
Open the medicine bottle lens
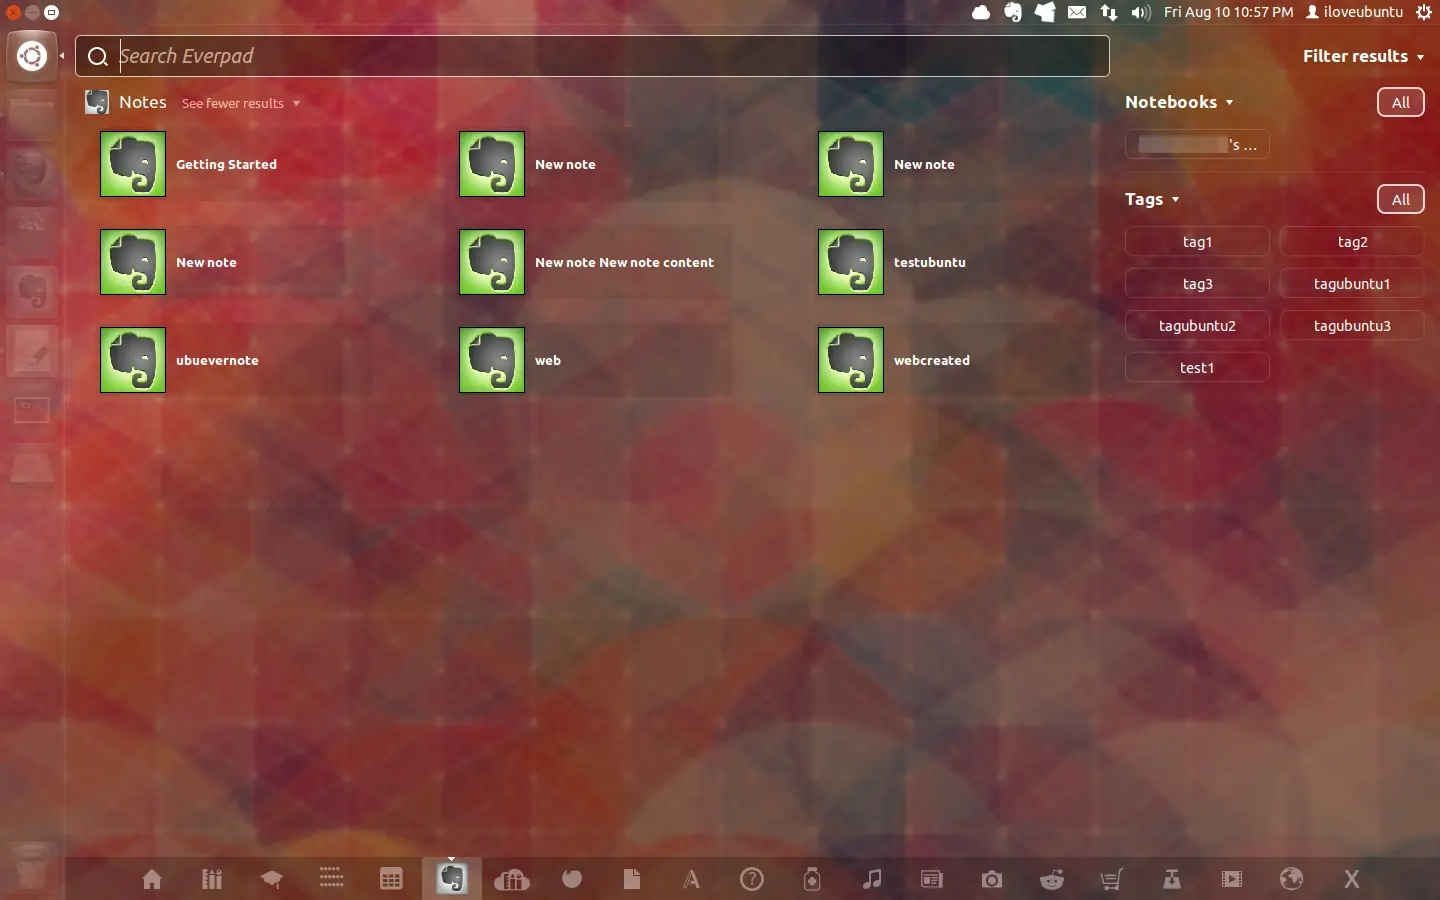pyautogui.click(x=812, y=879)
